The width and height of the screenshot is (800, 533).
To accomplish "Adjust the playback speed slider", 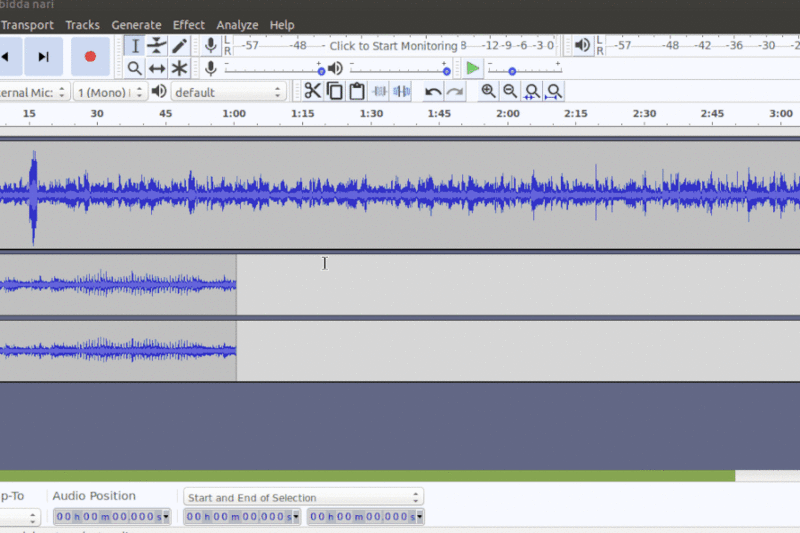I will (x=524, y=69).
